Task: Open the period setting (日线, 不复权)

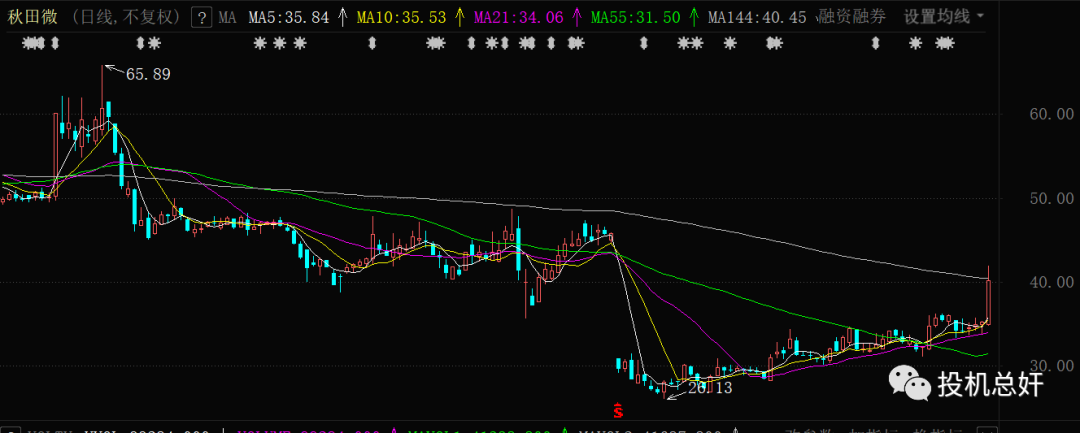Action: point(117,17)
